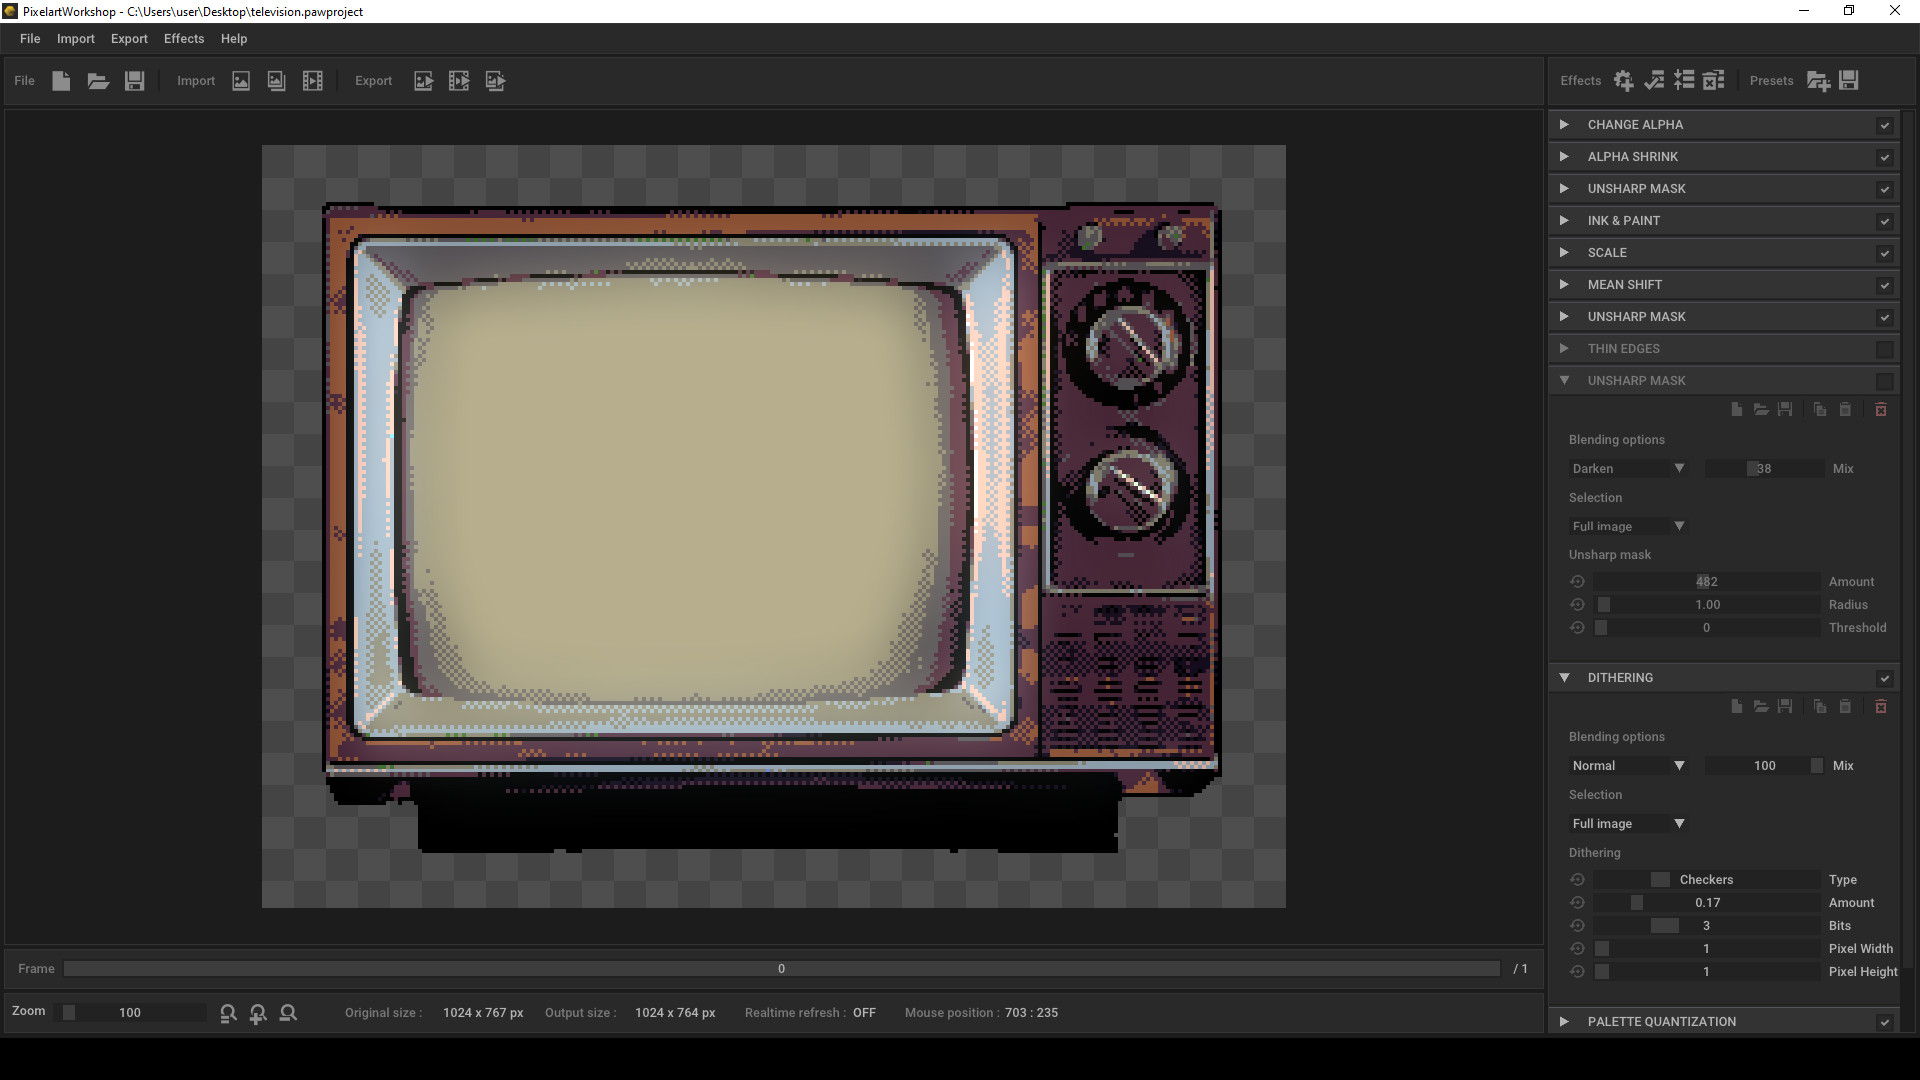Create a new project file

(61, 81)
